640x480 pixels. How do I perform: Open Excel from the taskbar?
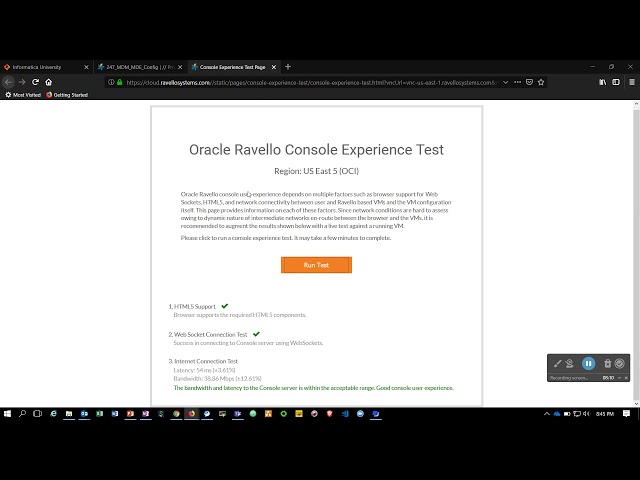click(x=100, y=413)
